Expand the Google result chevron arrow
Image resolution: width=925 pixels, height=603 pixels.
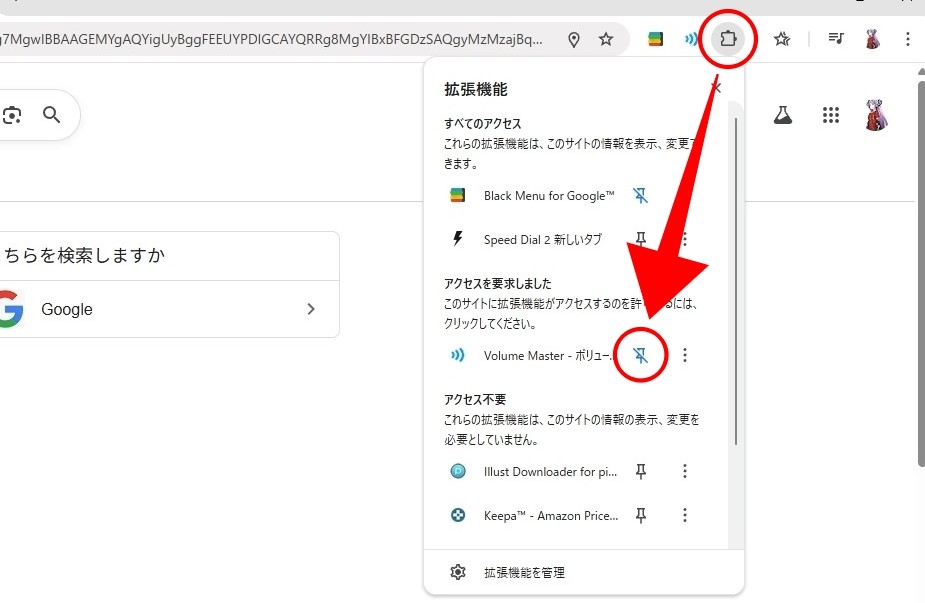[311, 309]
